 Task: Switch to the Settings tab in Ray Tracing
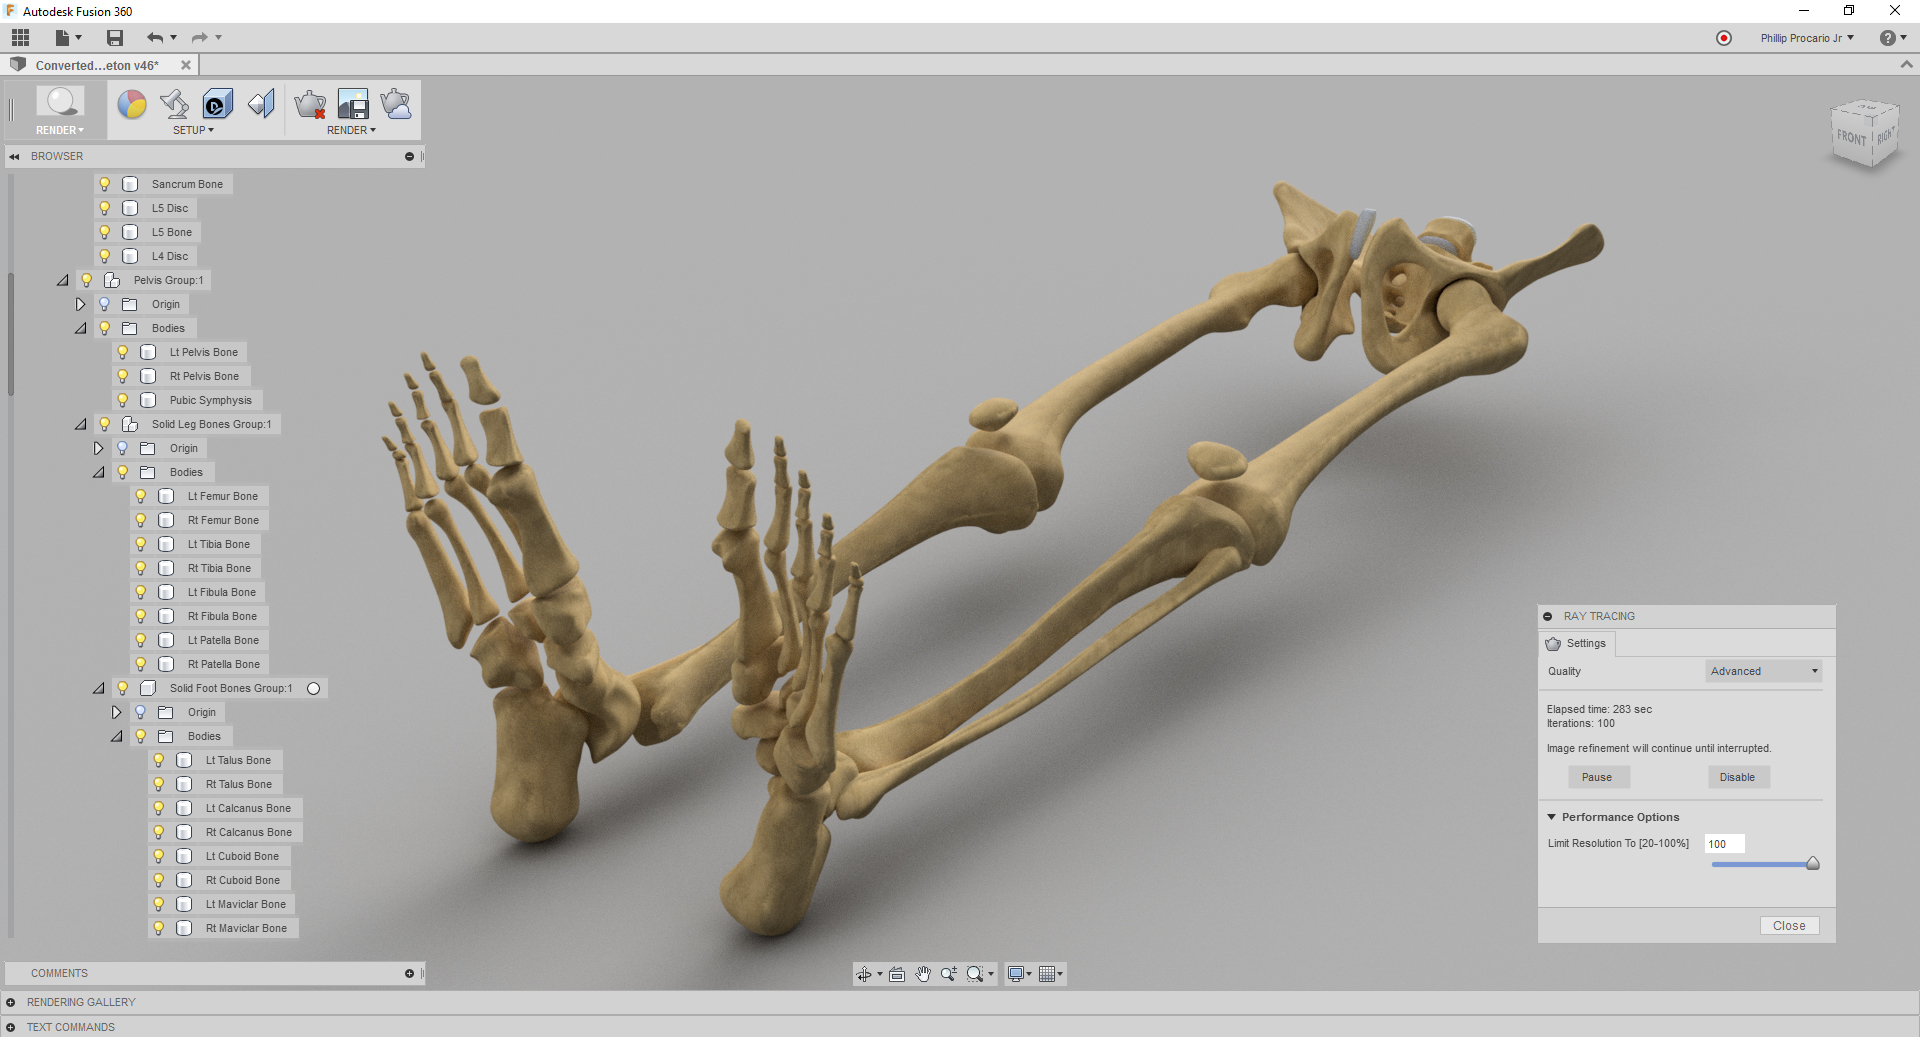[x=1576, y=643]
